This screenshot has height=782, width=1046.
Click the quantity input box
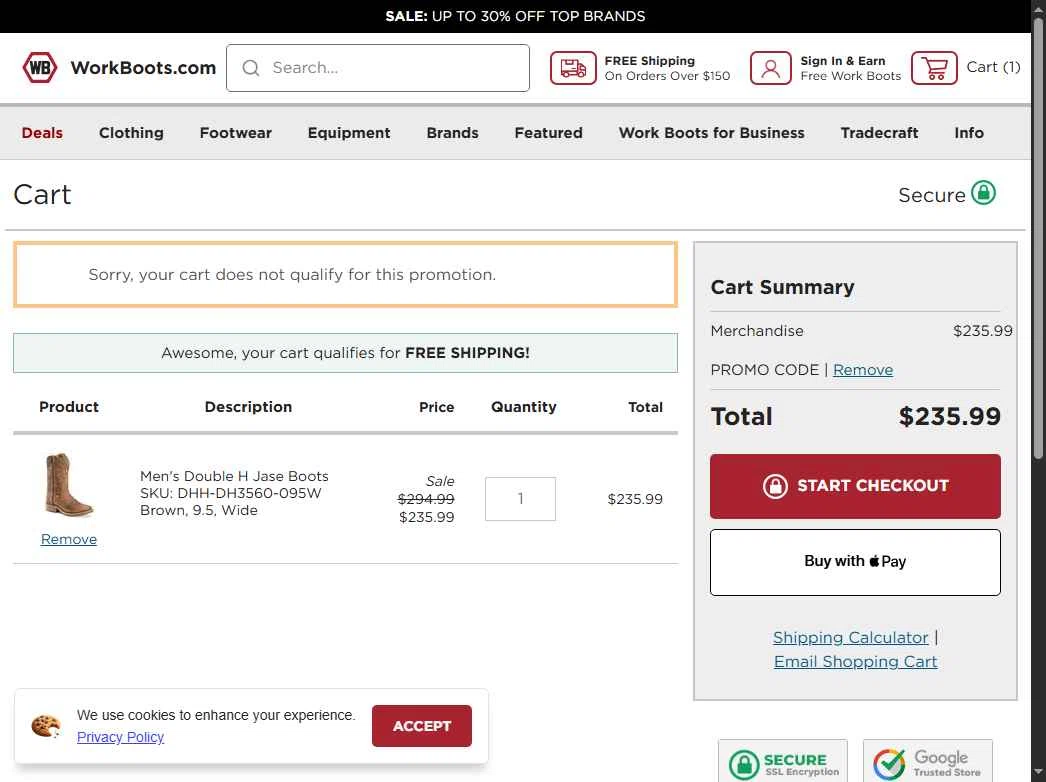pyautogui.click(x=520, y=498)
